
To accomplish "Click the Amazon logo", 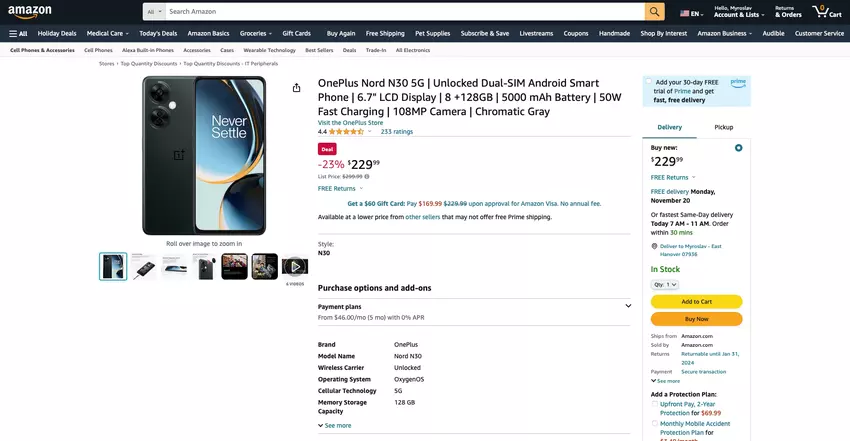I will tap(30, 11).
